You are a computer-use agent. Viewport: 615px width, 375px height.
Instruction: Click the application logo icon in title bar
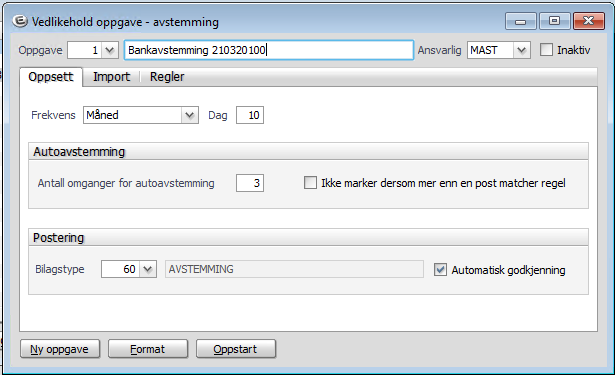[20, 21]
